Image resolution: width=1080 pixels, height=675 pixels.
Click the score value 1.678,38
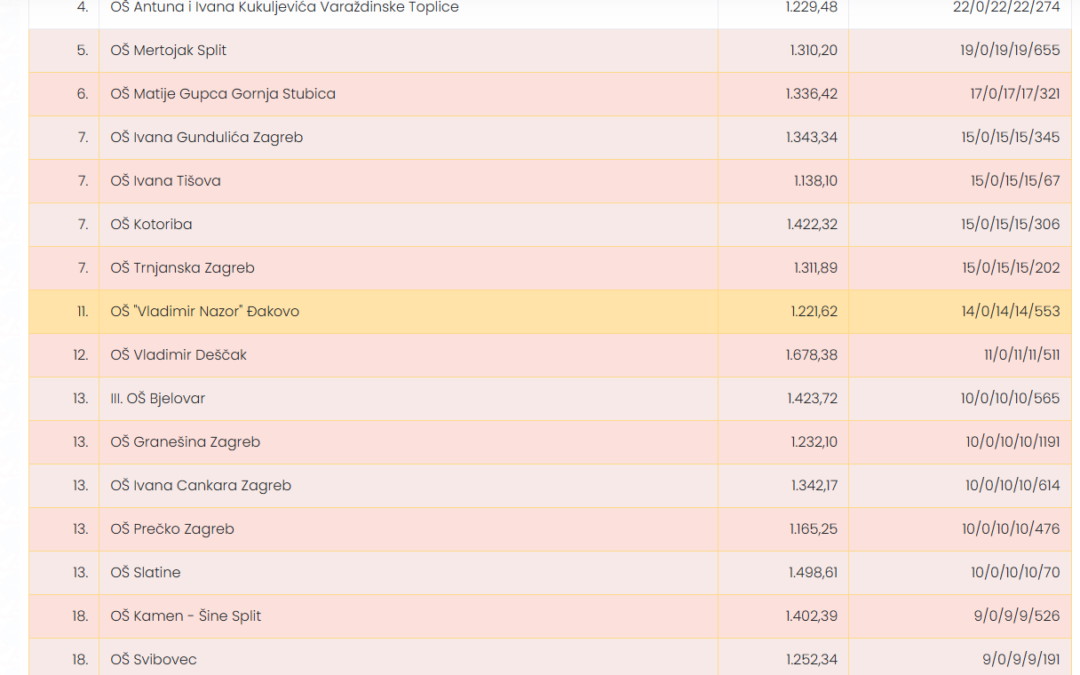tap(811, 355)
